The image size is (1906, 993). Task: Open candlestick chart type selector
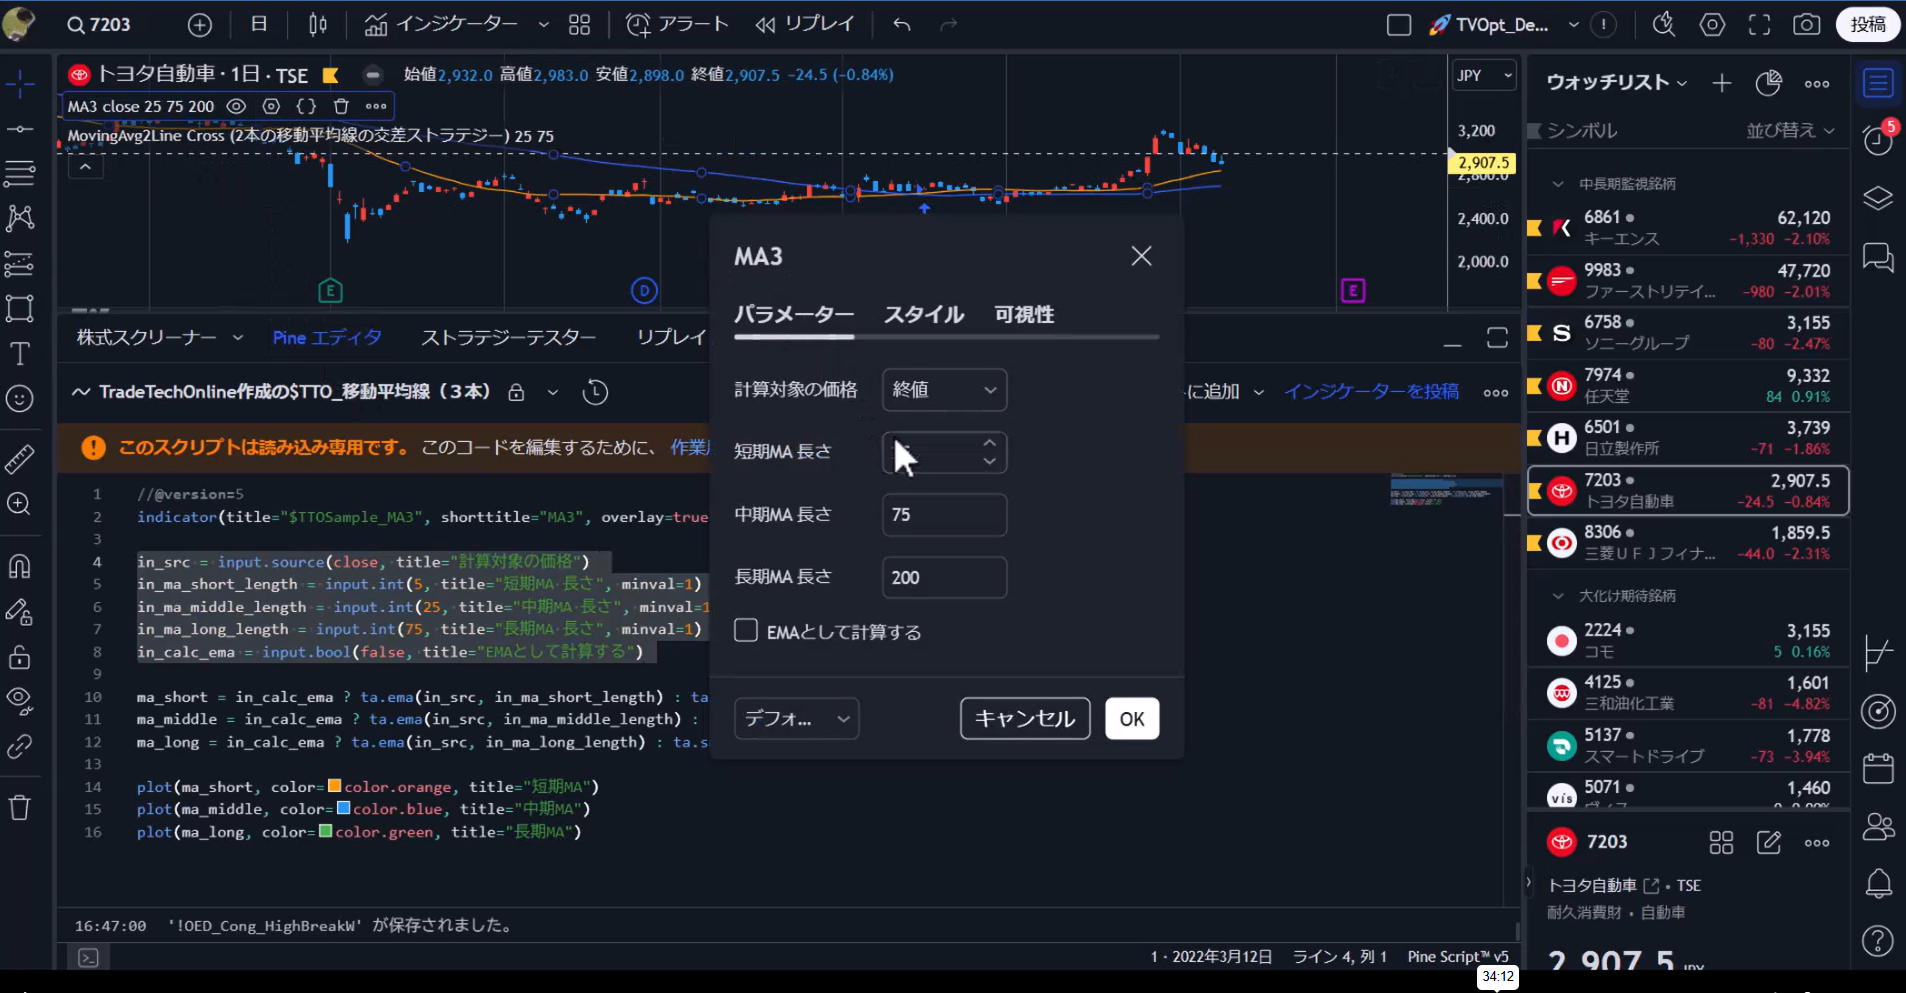coord(318,25)
